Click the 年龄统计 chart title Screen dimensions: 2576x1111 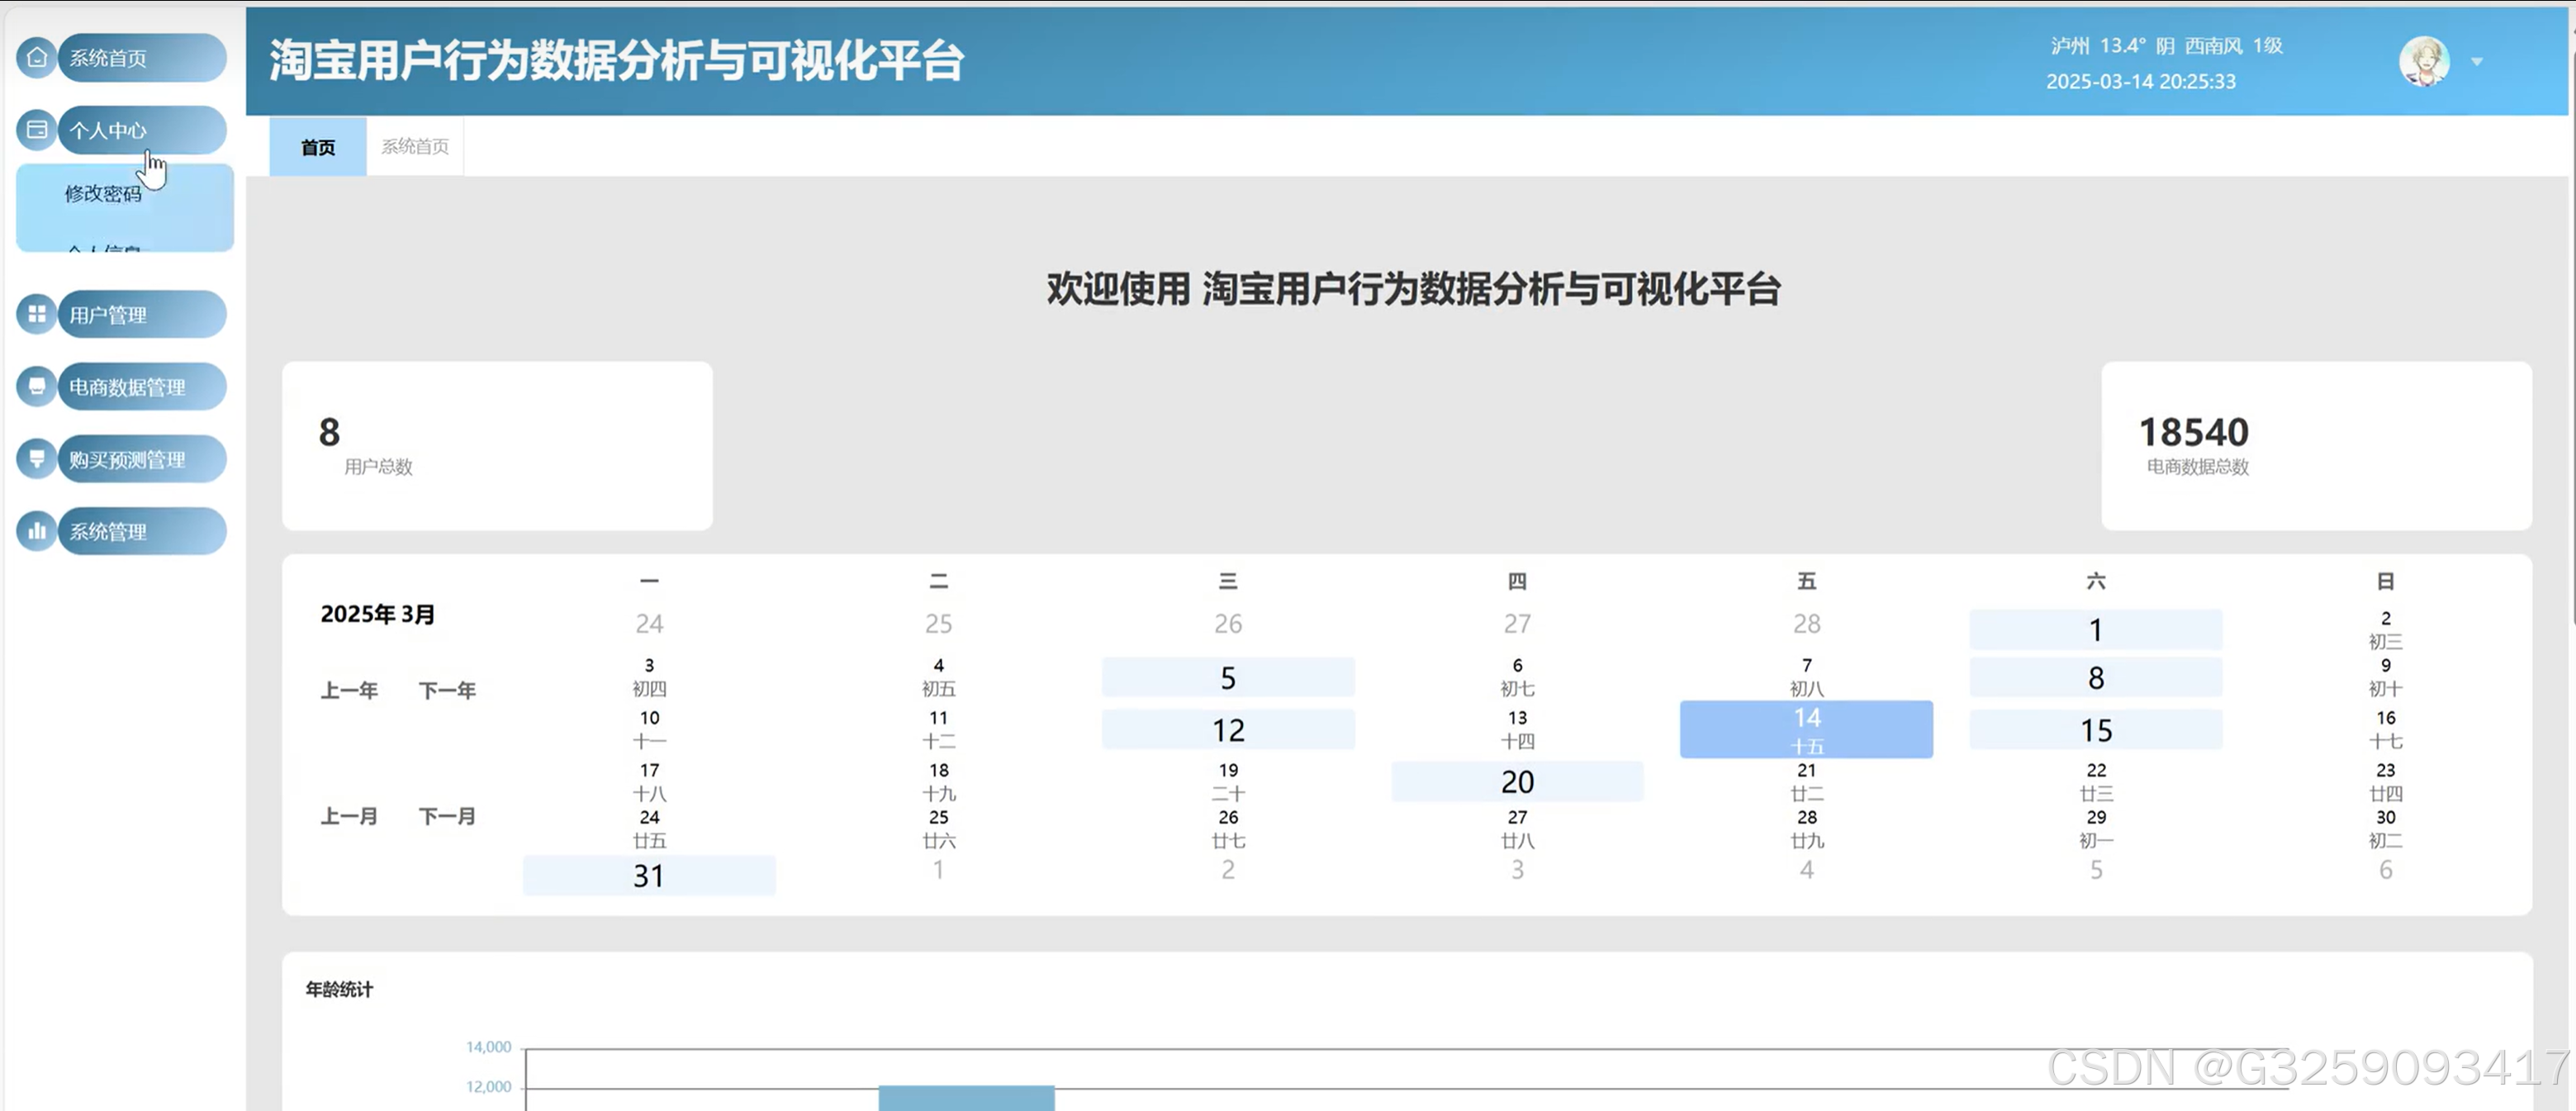[339, 989]
